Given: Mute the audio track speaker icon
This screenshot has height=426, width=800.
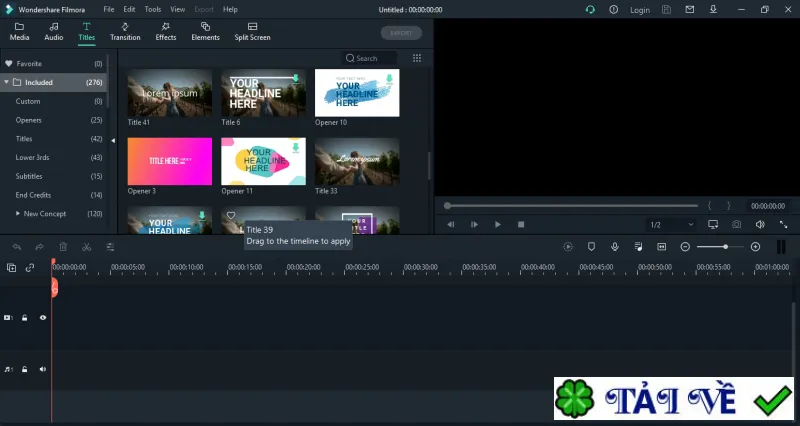Looking at the screenshot, I should pos(43,369).
